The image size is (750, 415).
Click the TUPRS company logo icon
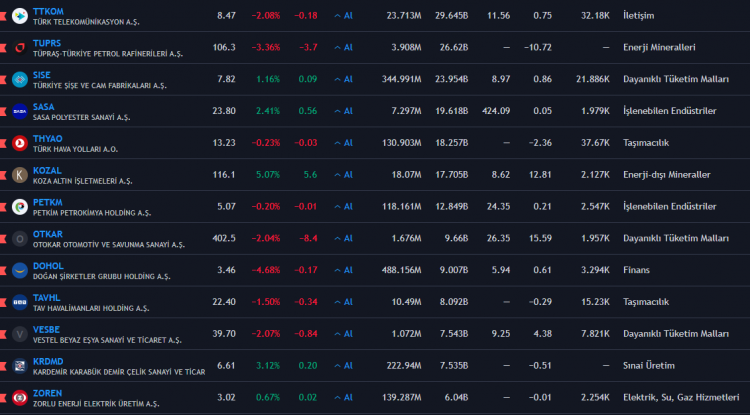20,47
